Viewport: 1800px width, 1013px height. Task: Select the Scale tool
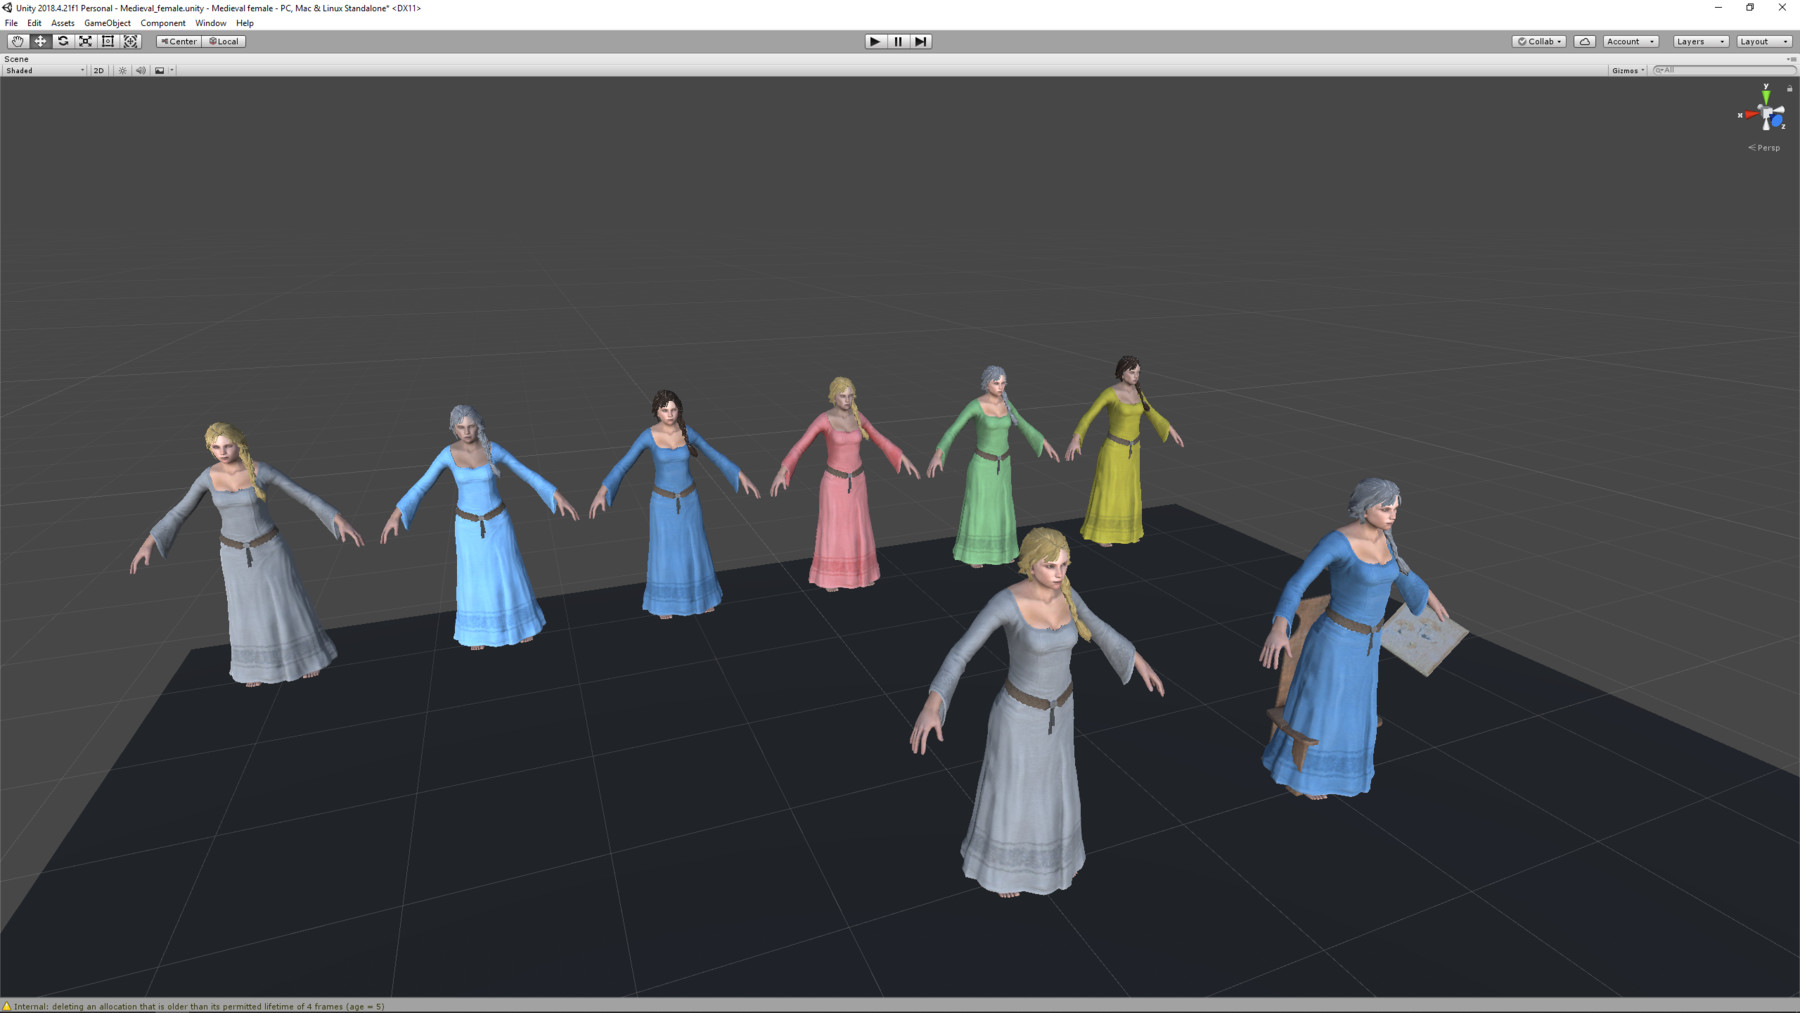[x=85, y=41]
